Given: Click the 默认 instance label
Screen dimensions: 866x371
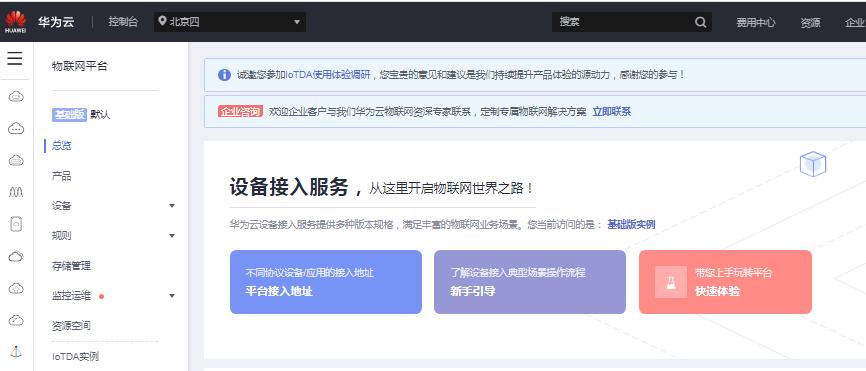Looking at the screenshot, I should click(101, 114).
